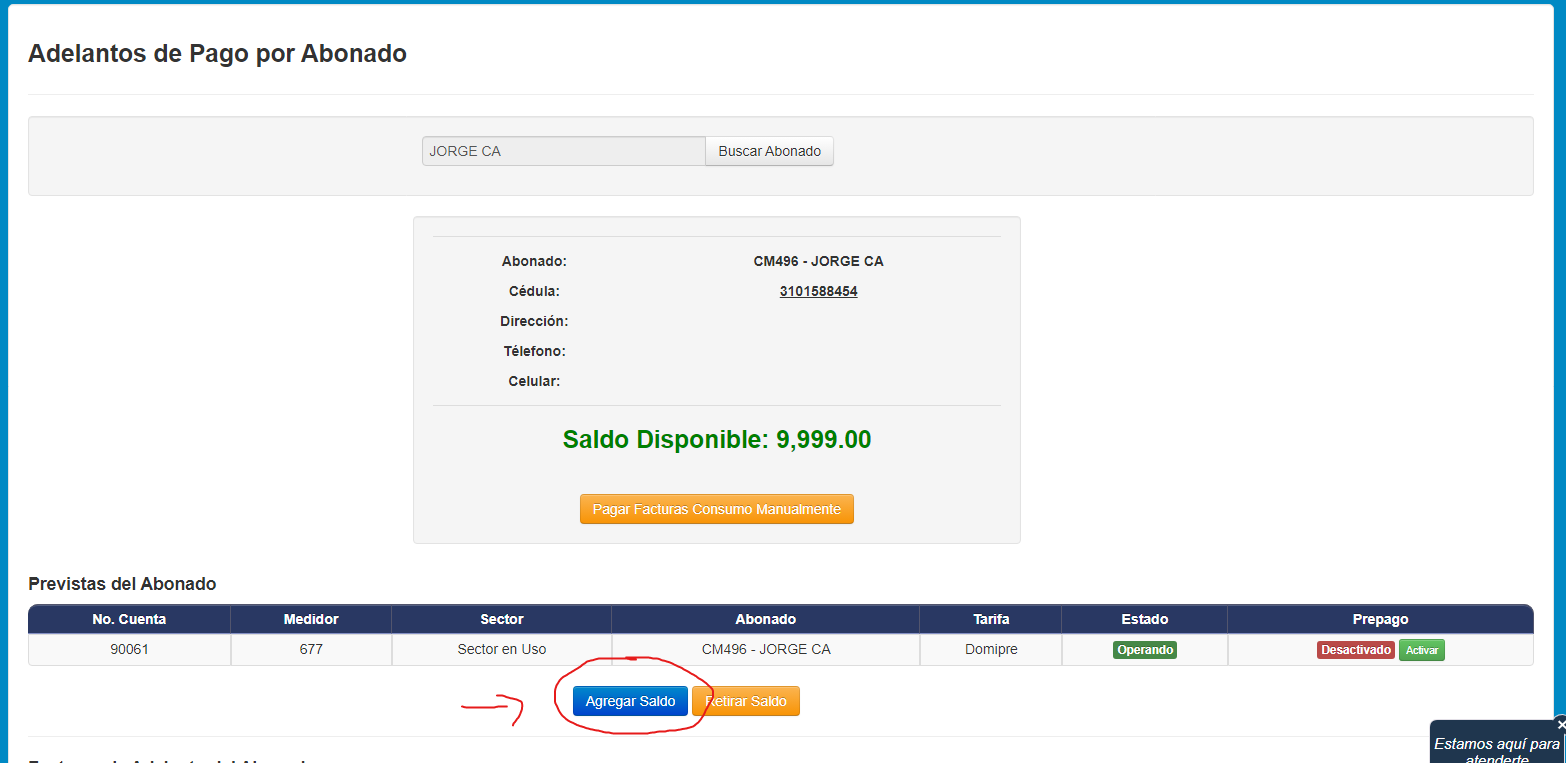Click the Celular label in the details card
The image size is (1566, 763).
pos(534,382)
